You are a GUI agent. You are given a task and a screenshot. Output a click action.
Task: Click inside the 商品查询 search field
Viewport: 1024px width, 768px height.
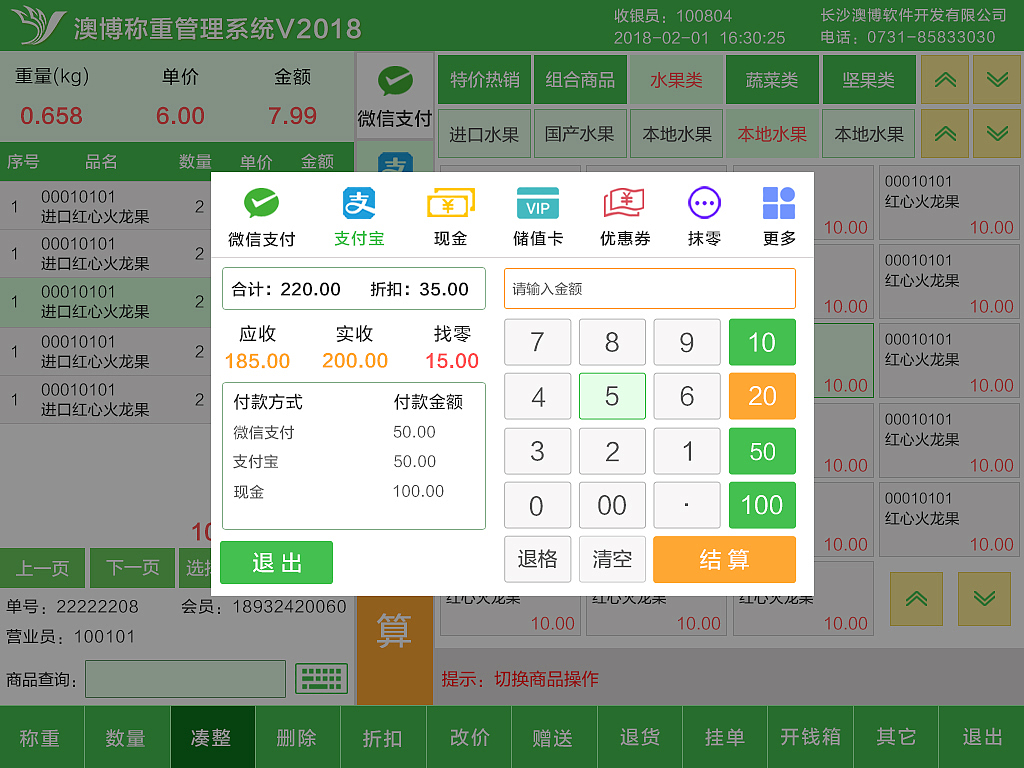[185, 679]
